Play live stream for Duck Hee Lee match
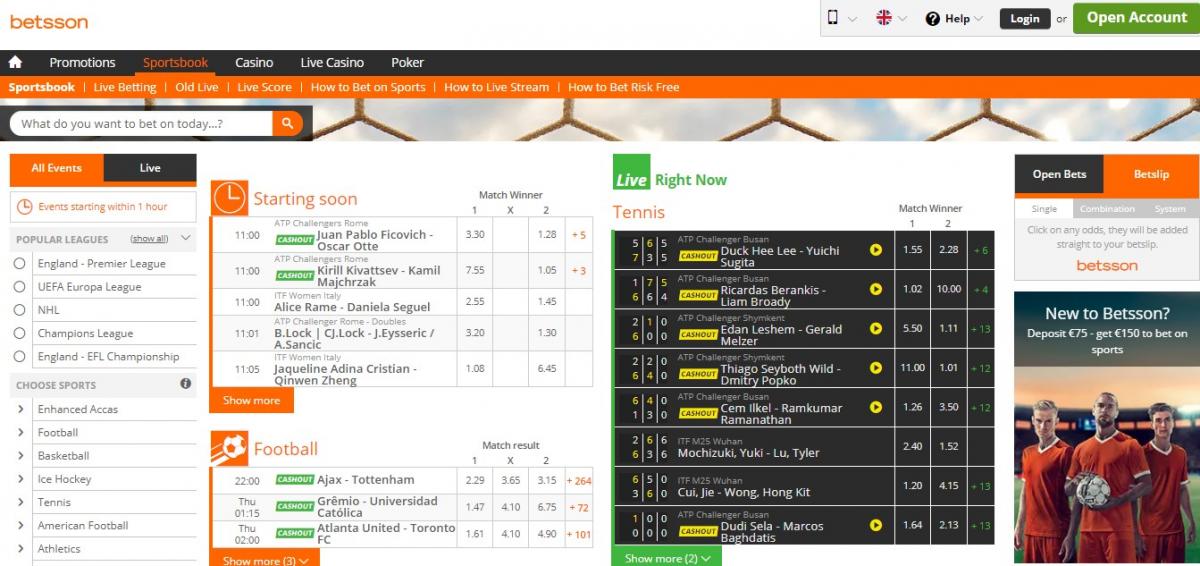Viewport: 1200px width, 566px height. click(876, 250)
